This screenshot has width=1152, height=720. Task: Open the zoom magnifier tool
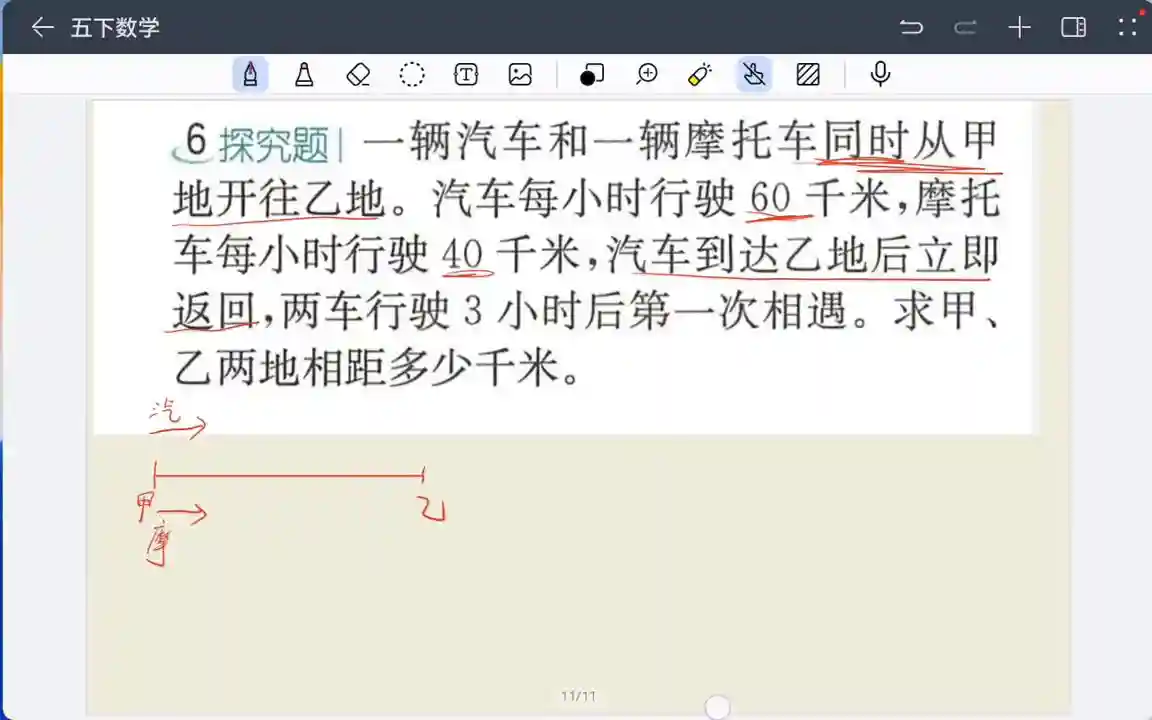click(647, 74)
